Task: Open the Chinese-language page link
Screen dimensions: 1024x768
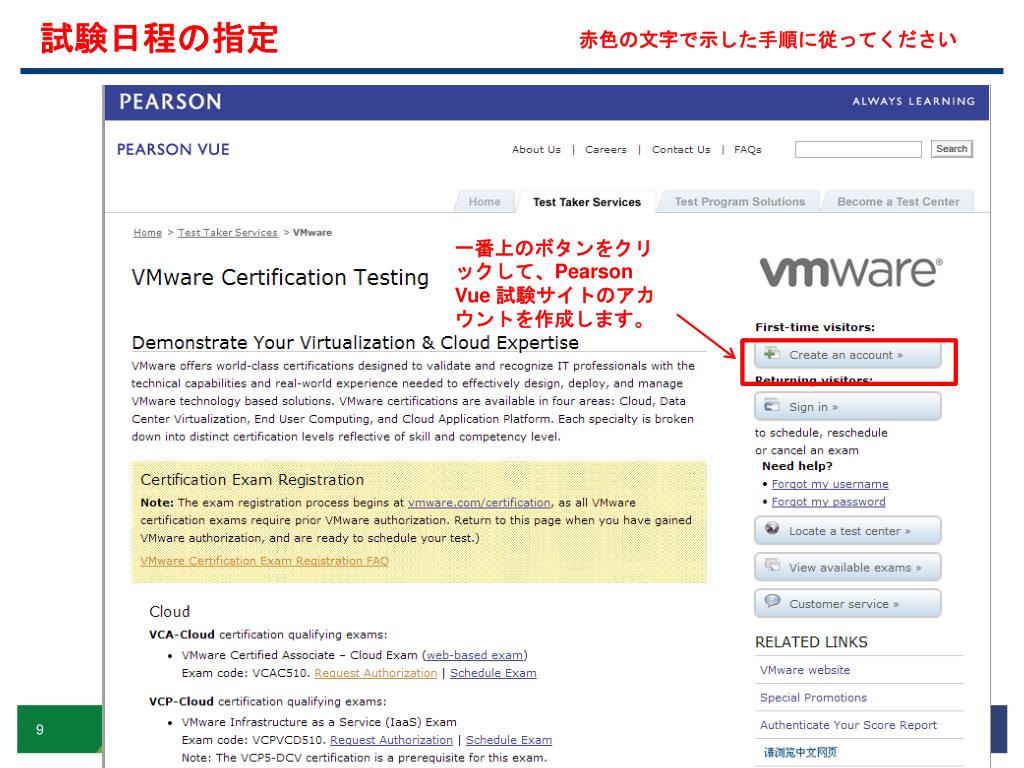Action: pyautogui.click(x=800, y=752)
